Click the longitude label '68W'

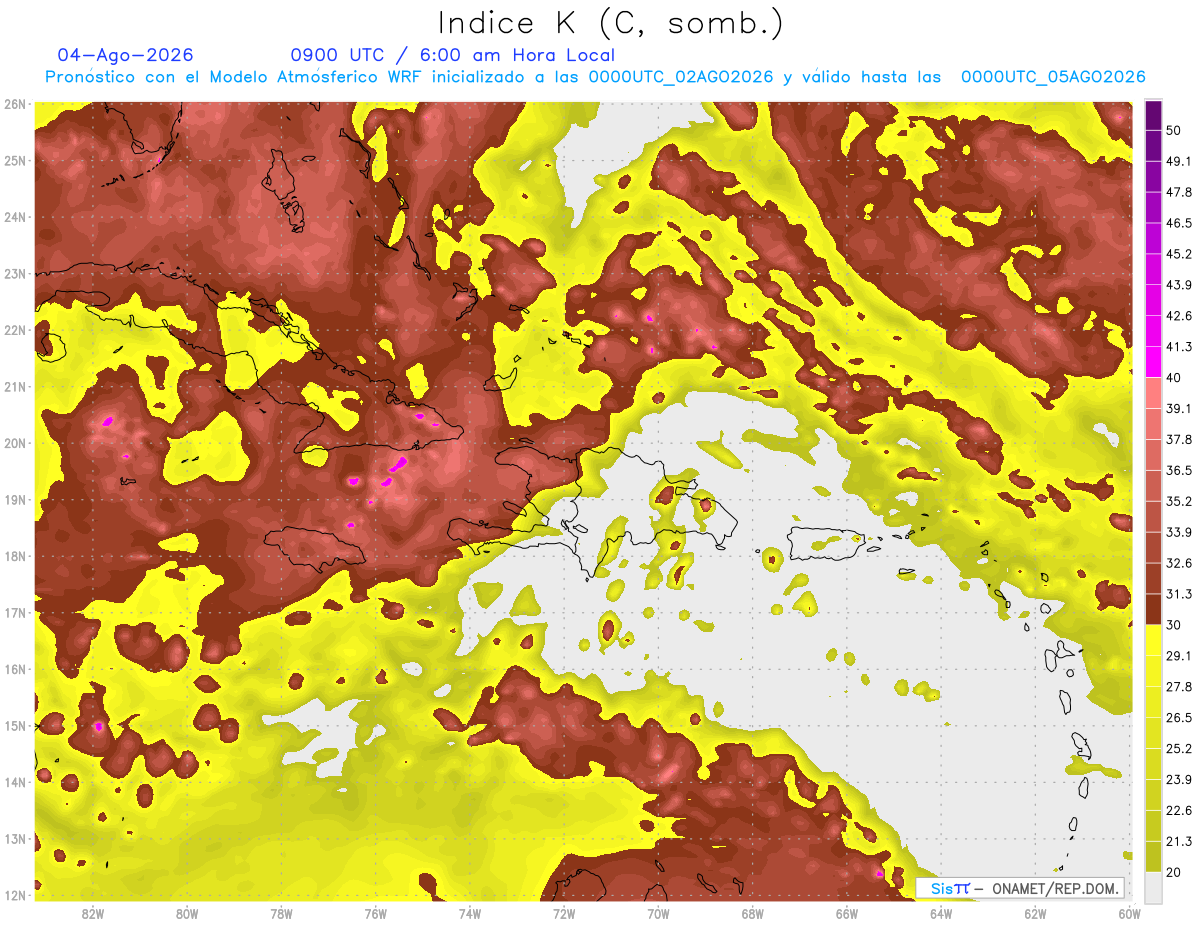[752, 914]
